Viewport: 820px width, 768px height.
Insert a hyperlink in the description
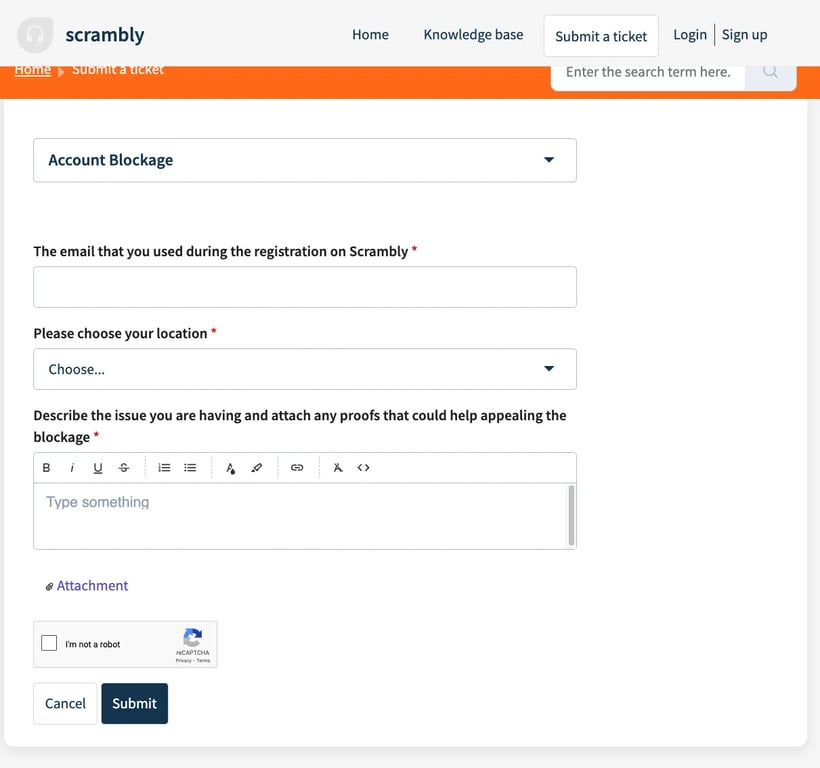click(x=297, y=468)
